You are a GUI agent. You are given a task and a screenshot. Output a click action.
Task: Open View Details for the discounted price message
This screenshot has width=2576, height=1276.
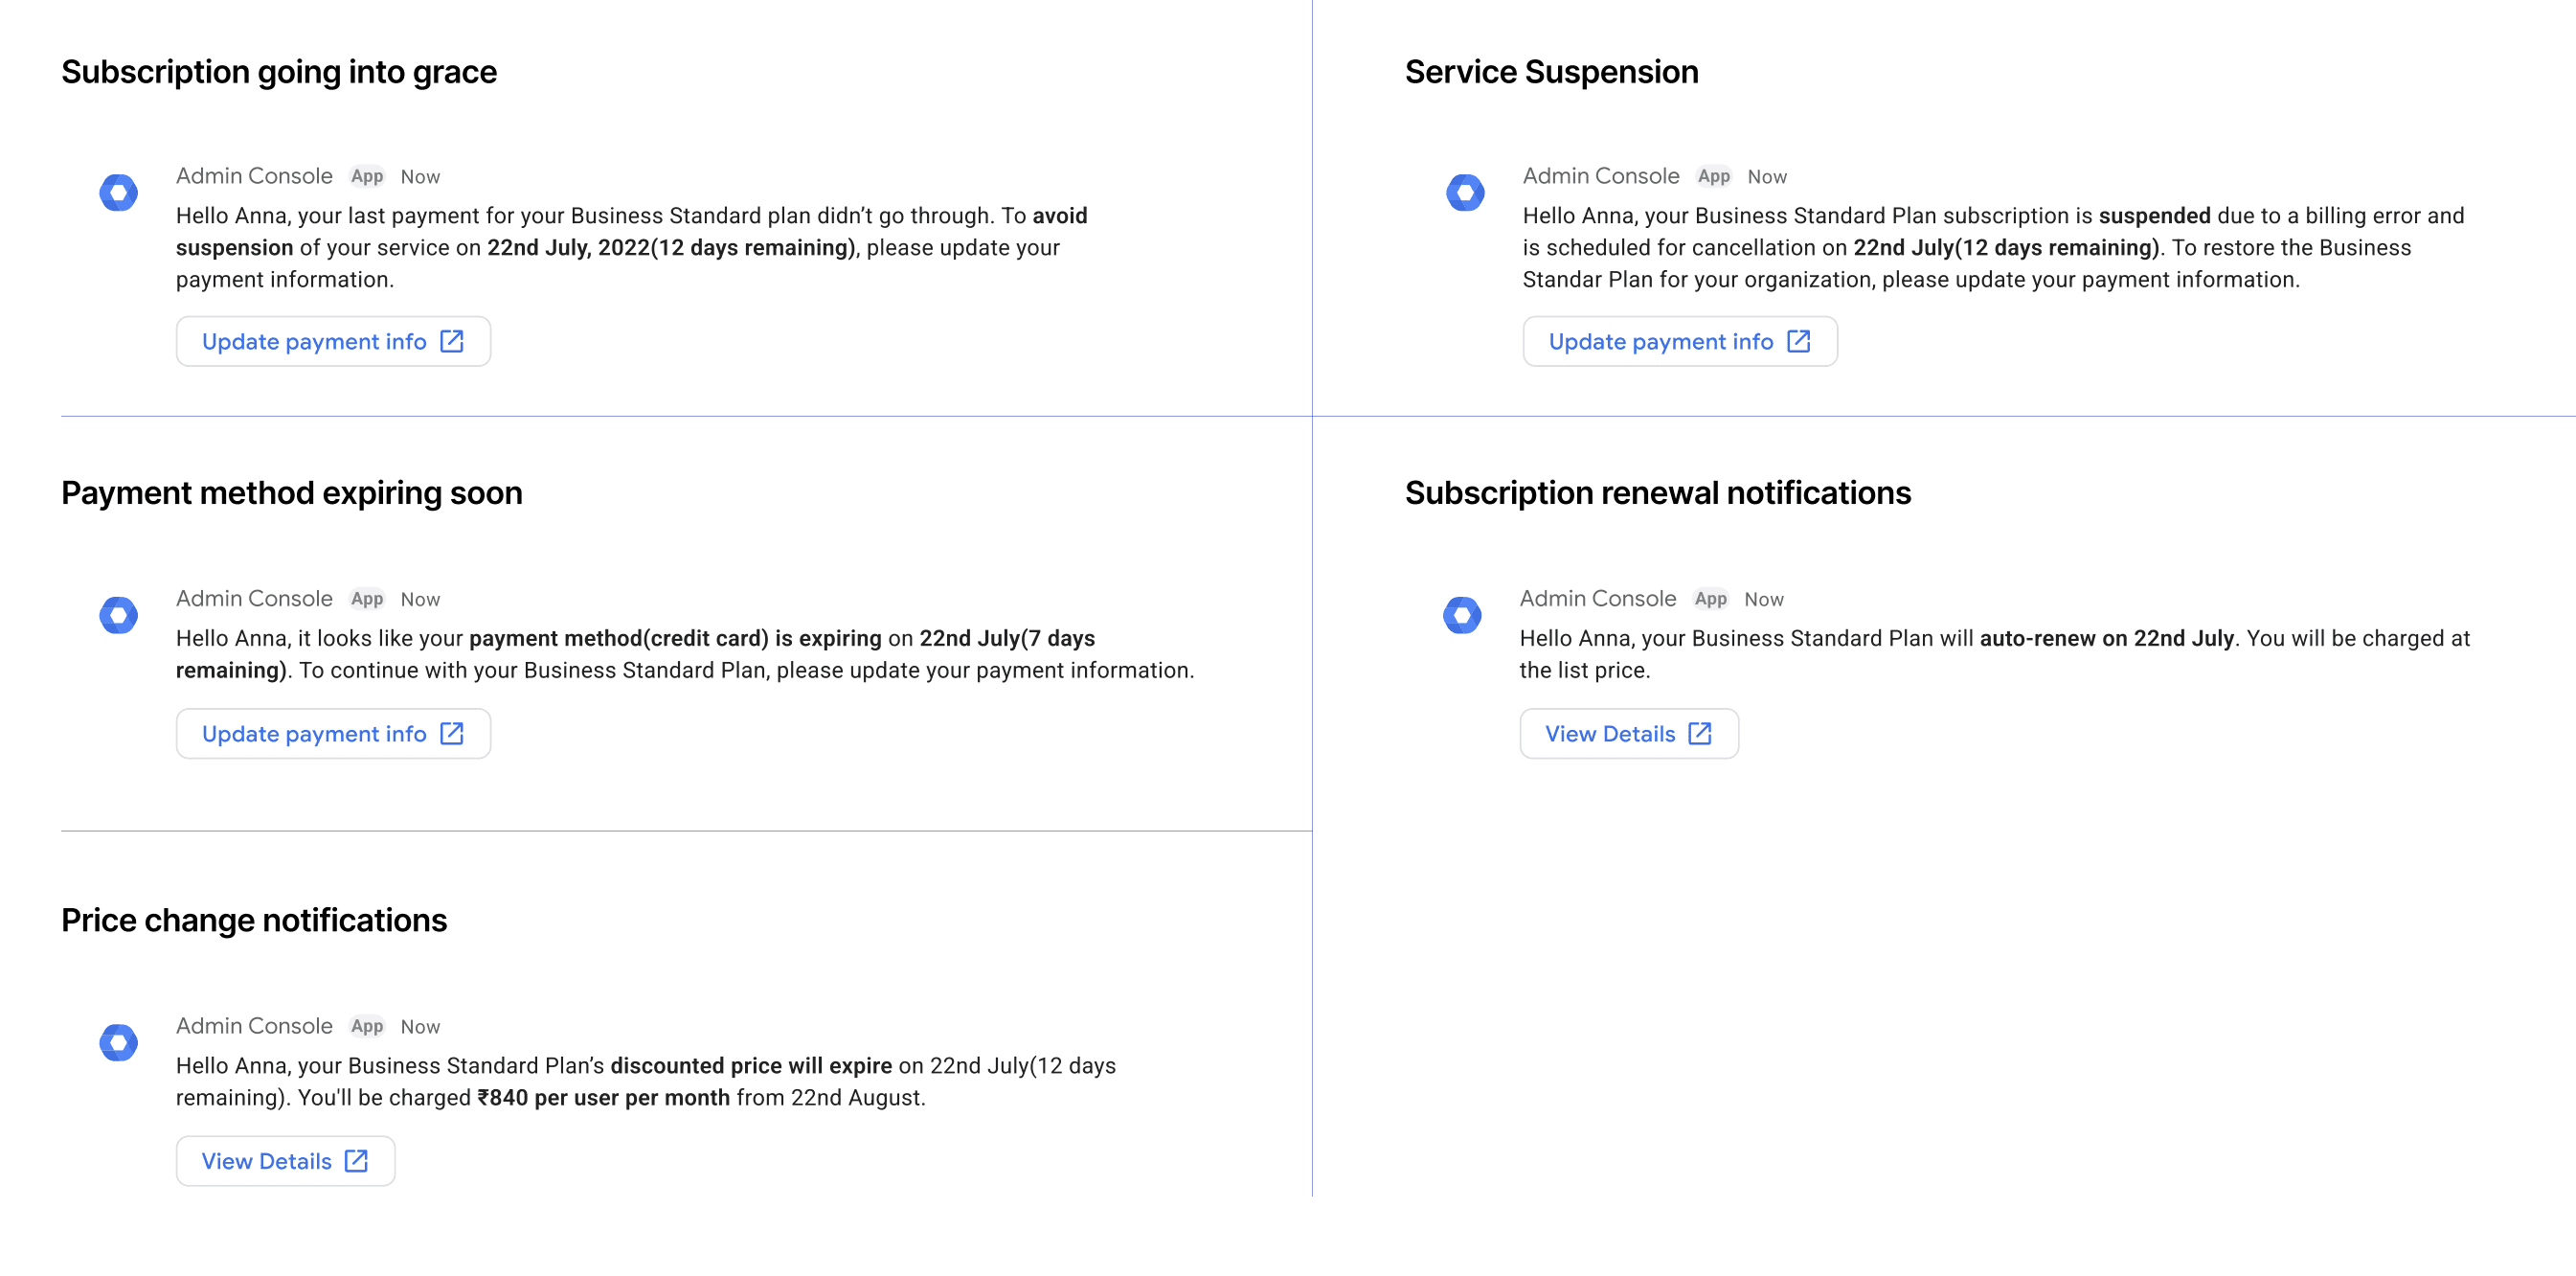click(285, 1161)
